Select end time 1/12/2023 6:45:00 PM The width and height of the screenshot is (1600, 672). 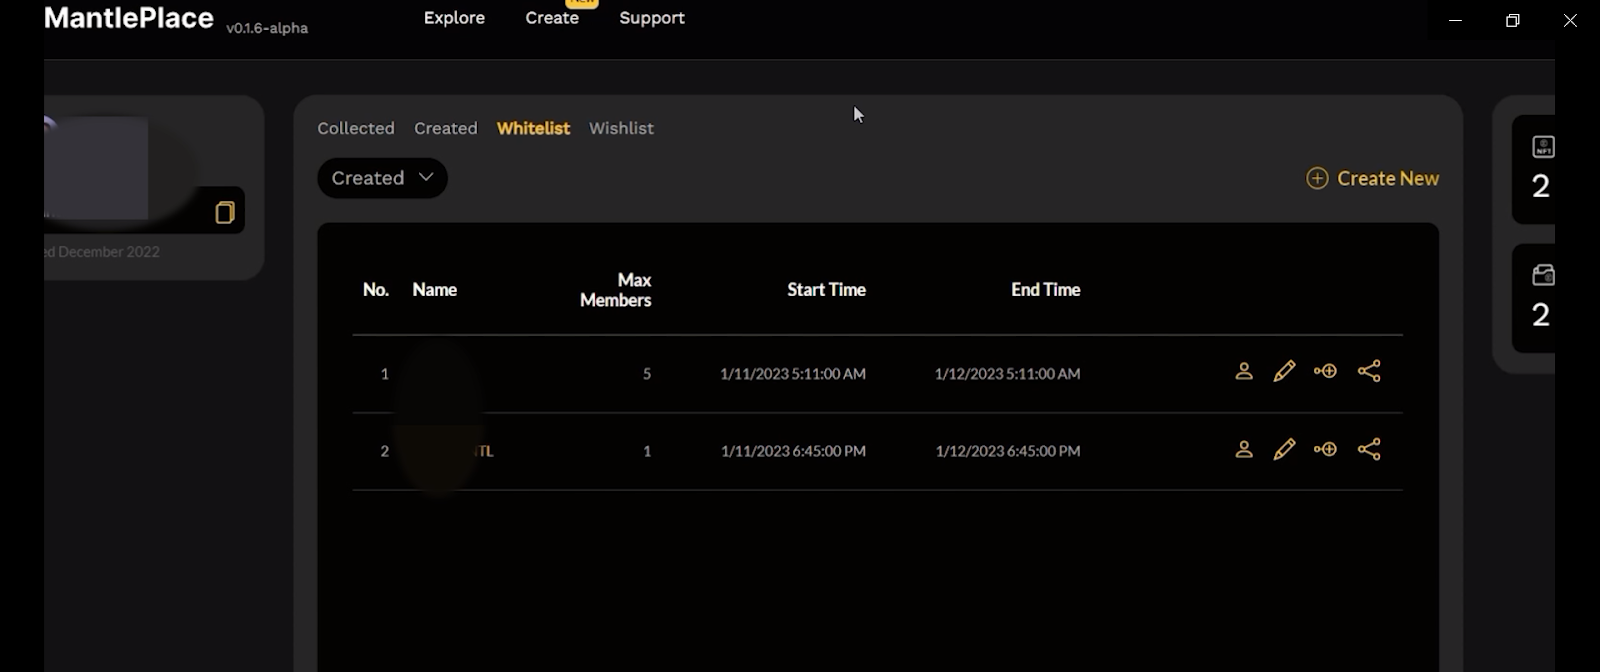pos(1008,451)
